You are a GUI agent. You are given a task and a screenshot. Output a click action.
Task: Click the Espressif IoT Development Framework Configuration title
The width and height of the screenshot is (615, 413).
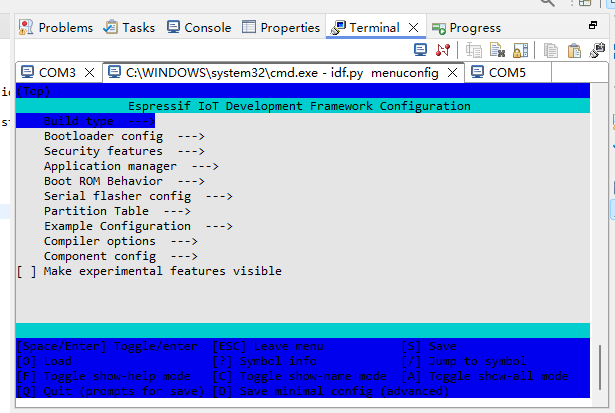299,106
